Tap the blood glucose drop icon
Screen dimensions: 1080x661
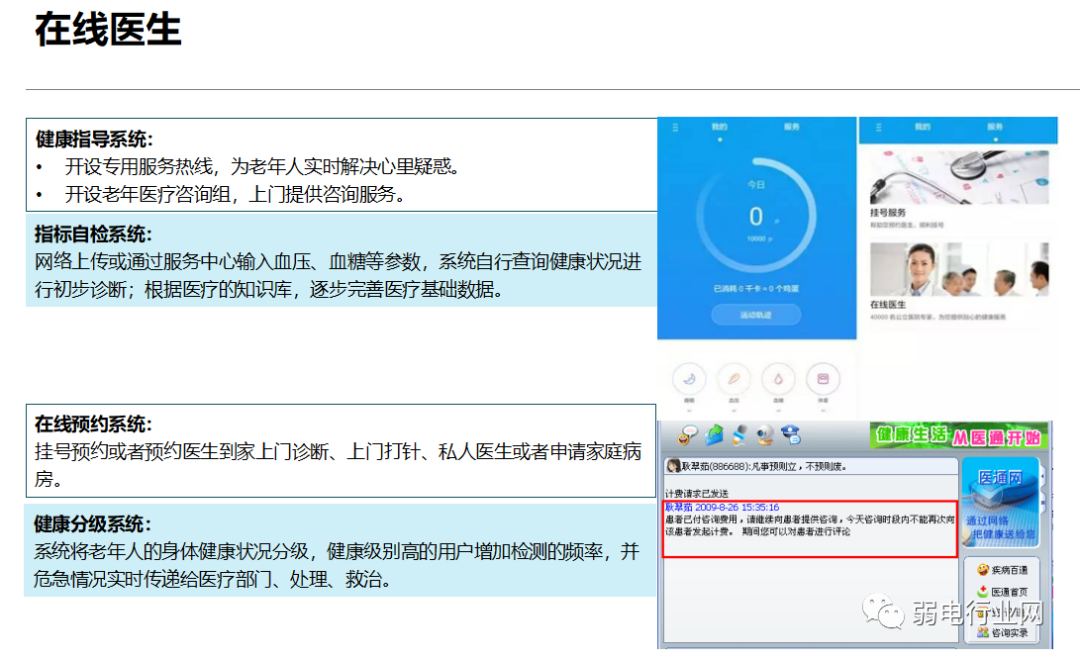[x=779, y=380]
